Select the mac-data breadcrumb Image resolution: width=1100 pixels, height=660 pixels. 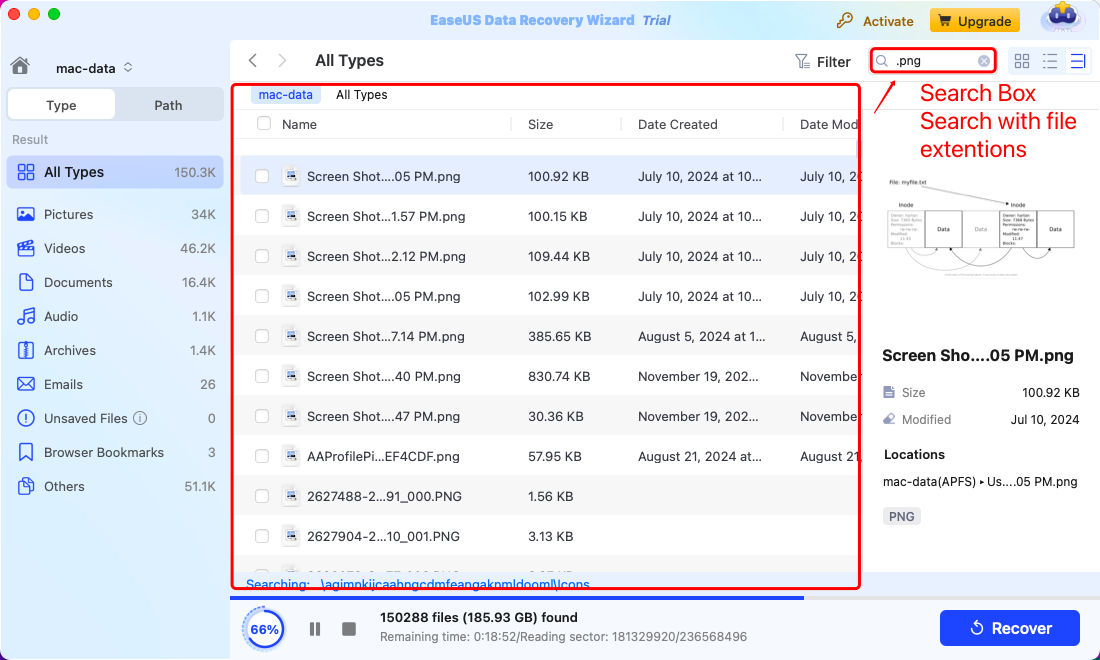(x=286, y=95)
